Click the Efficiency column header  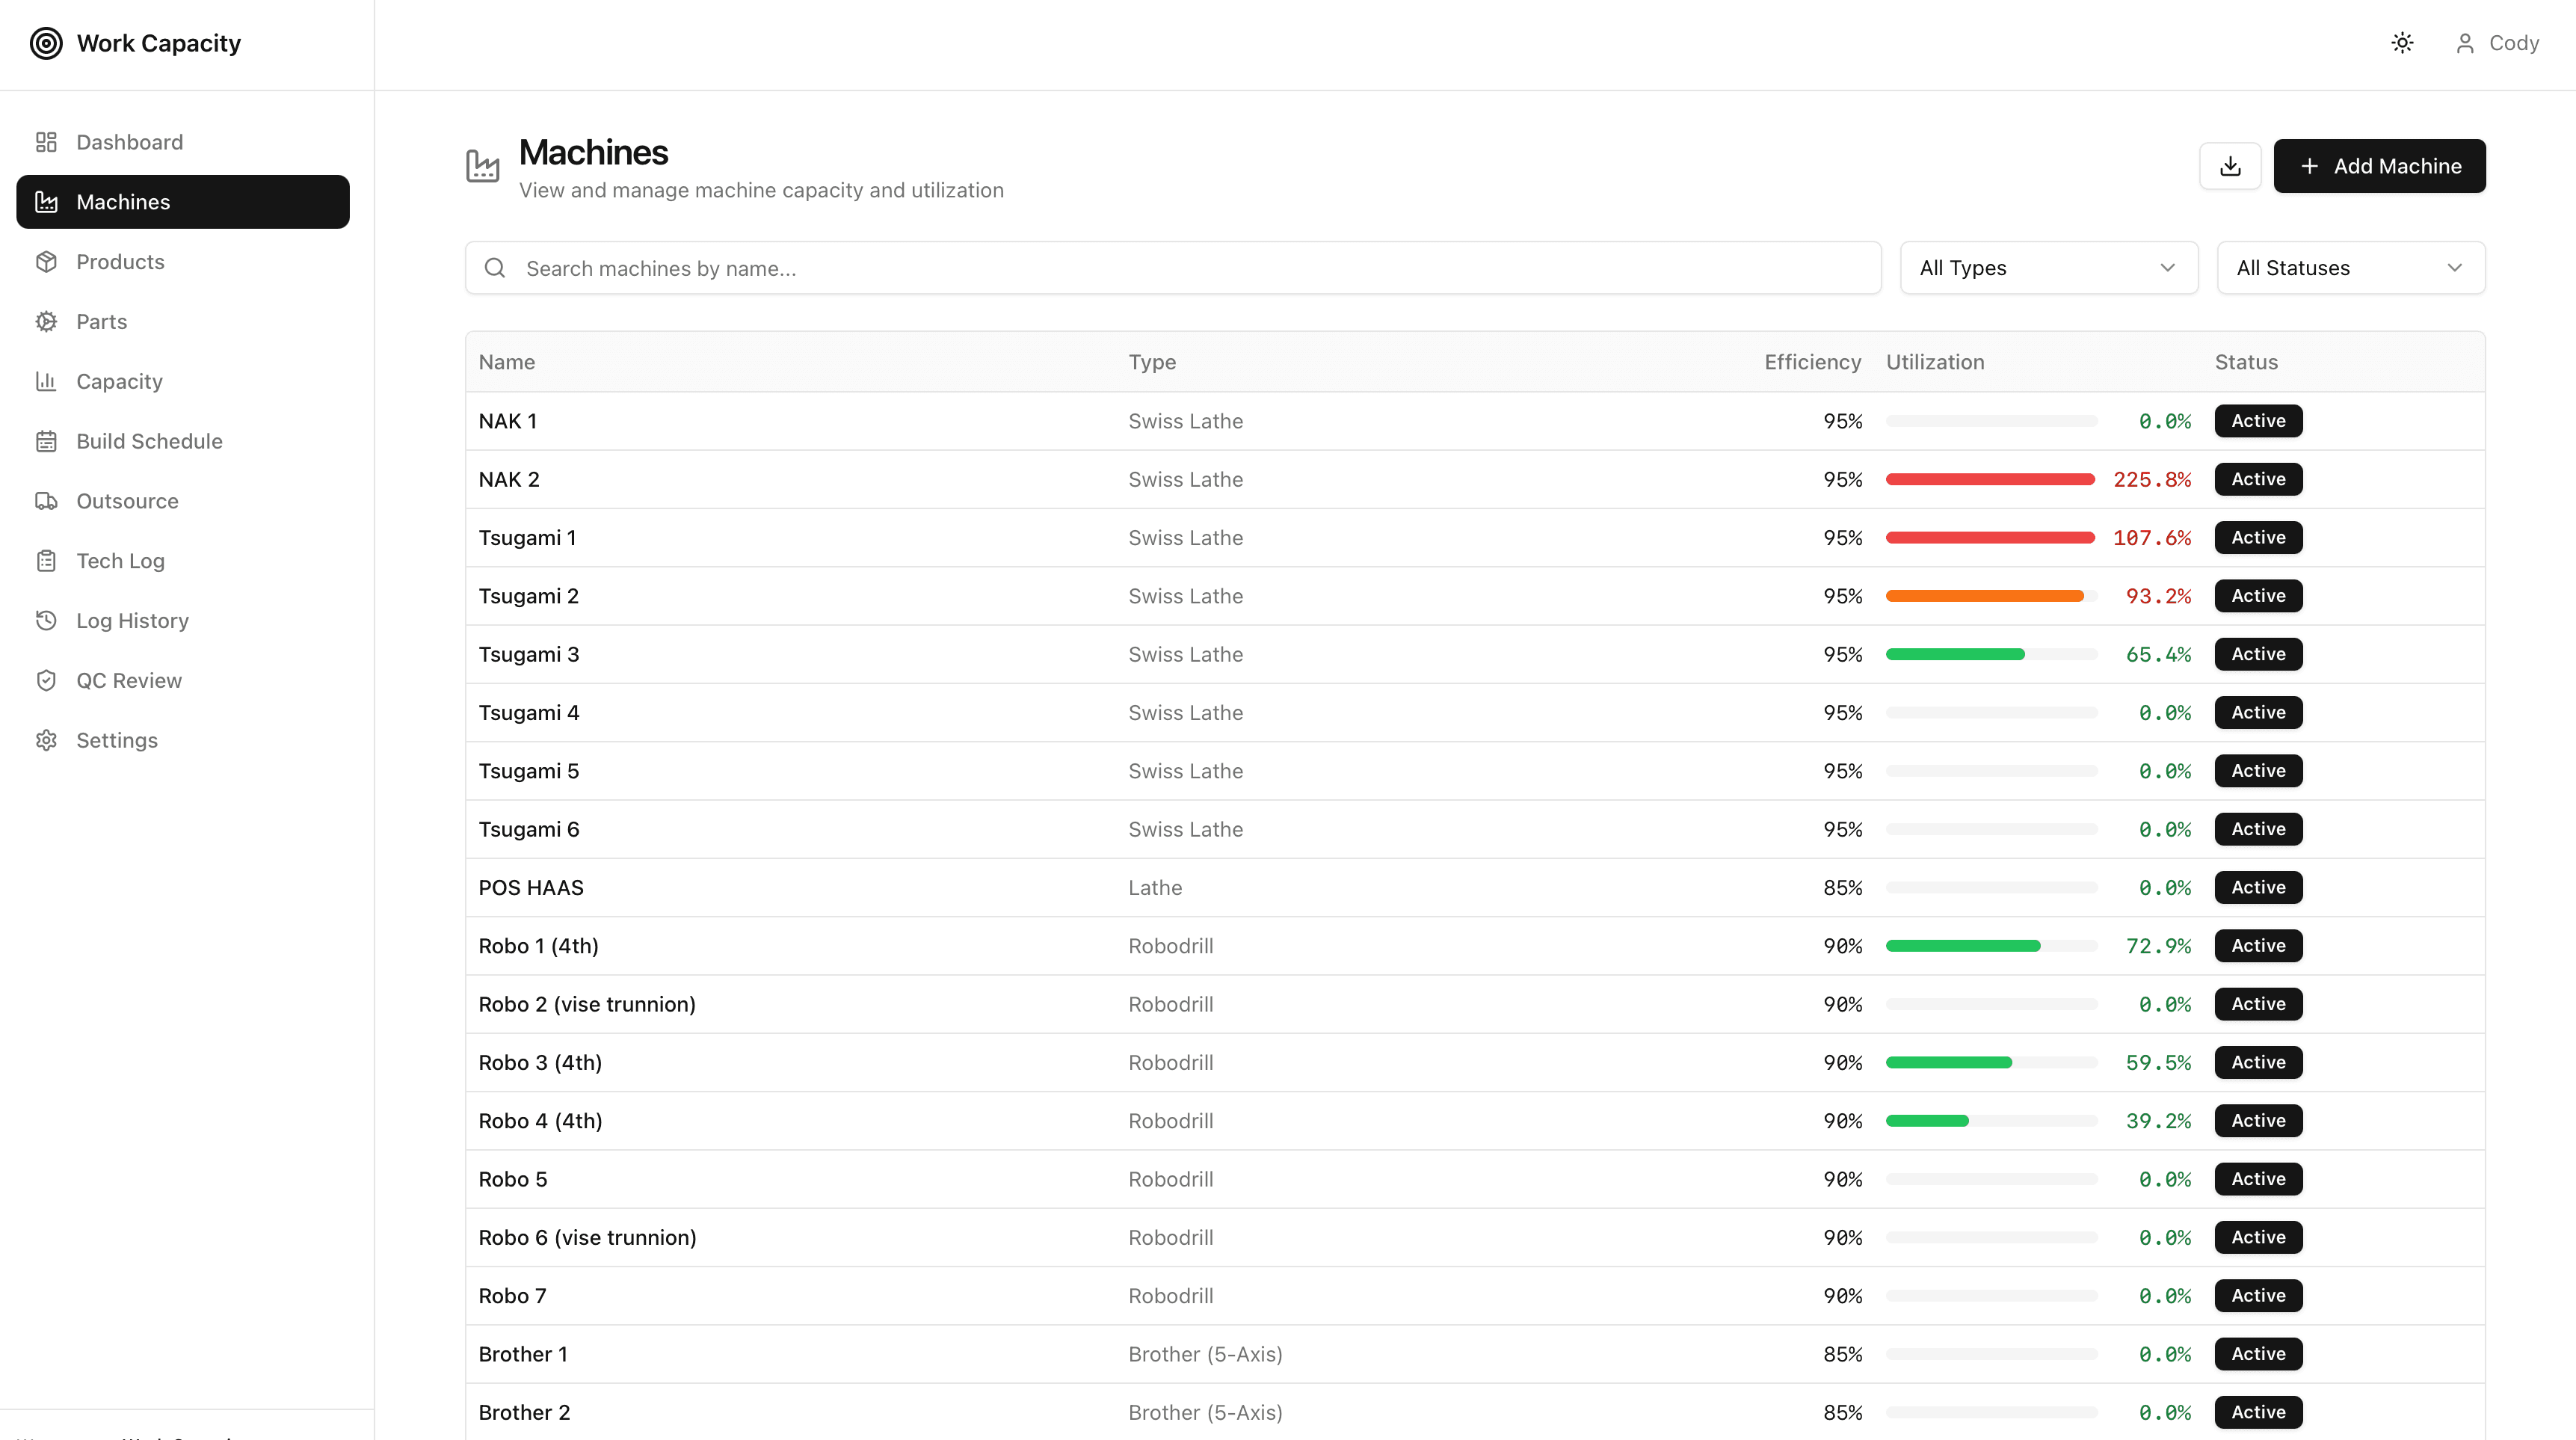pos(1812,362)
